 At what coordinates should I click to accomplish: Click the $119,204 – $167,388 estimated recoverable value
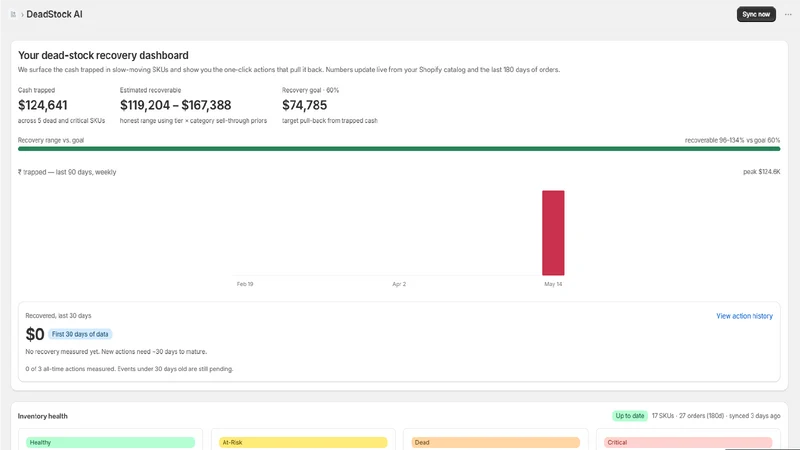[176, 105]
